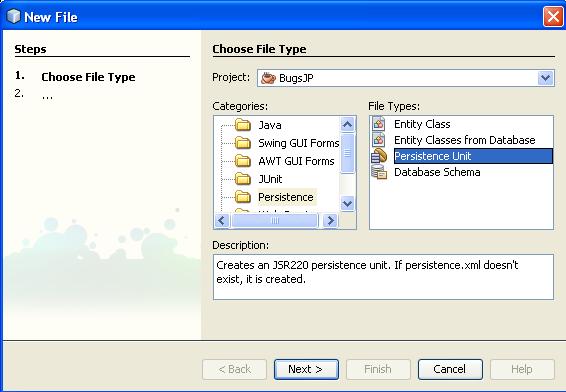Click step 1 Choose File Type
566x392 pixels.
88,77
